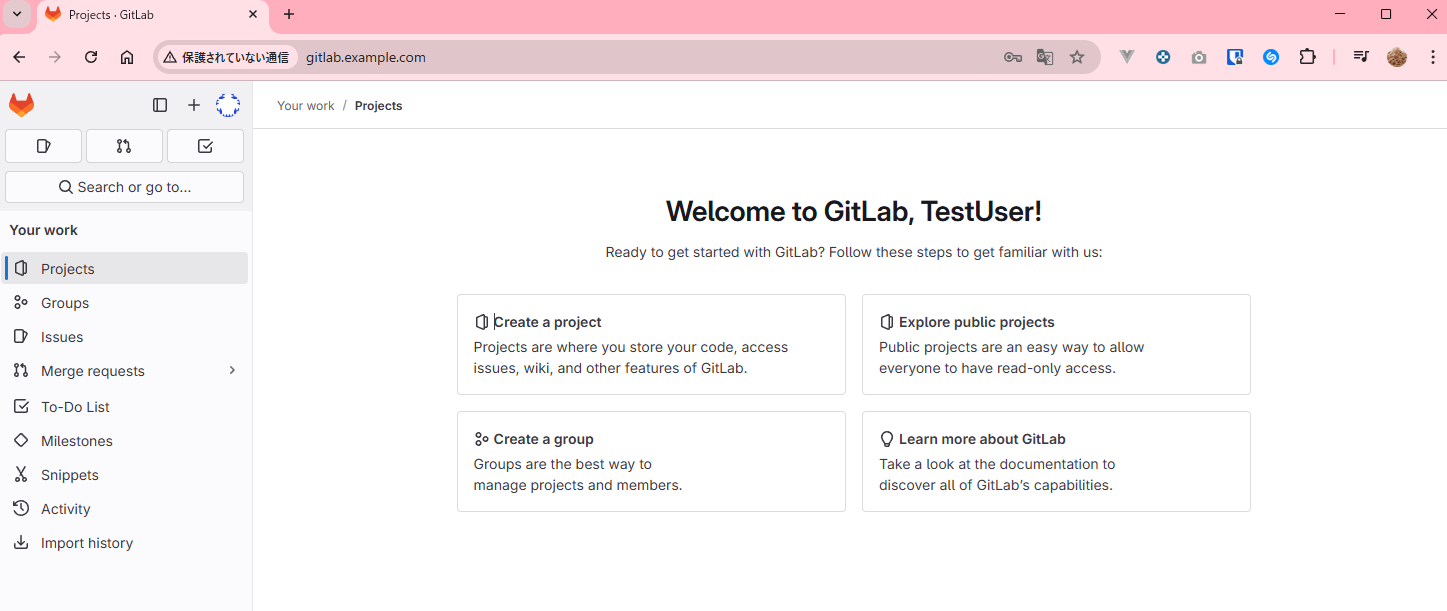
Task: Open a new browser tab
Action: [289, 14]
